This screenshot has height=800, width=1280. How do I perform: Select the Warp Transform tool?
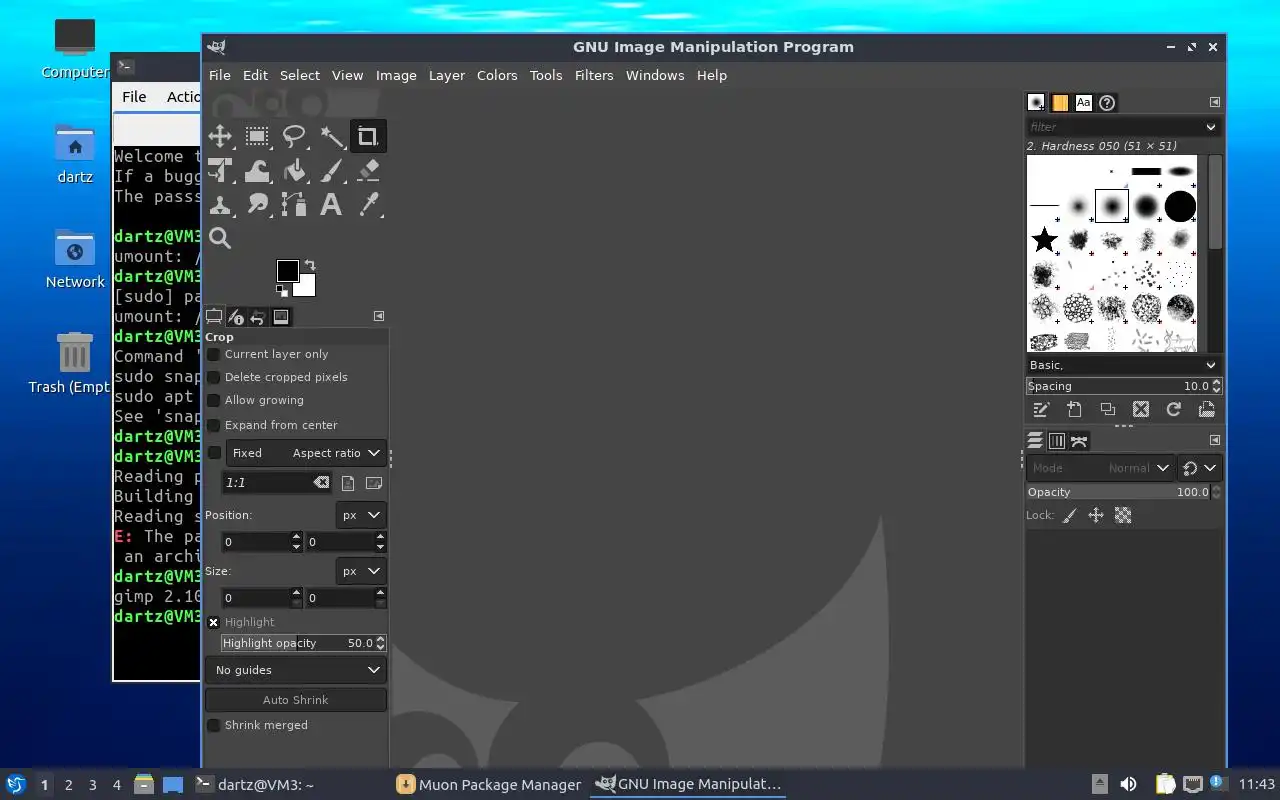click(257, 170)
